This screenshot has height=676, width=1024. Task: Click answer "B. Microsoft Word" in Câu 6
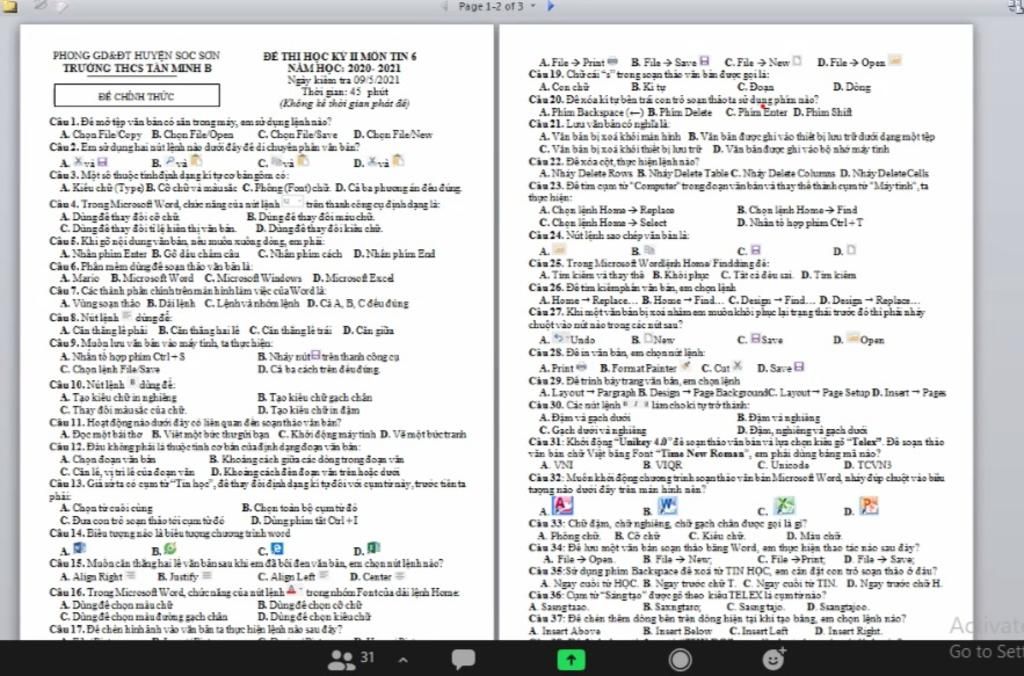tap(152, 278)
